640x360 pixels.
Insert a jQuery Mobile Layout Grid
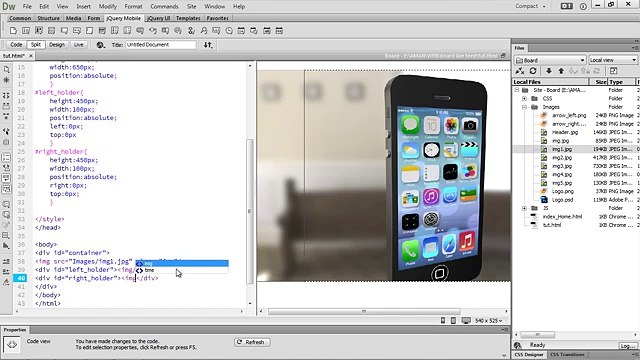pos(39,31)
